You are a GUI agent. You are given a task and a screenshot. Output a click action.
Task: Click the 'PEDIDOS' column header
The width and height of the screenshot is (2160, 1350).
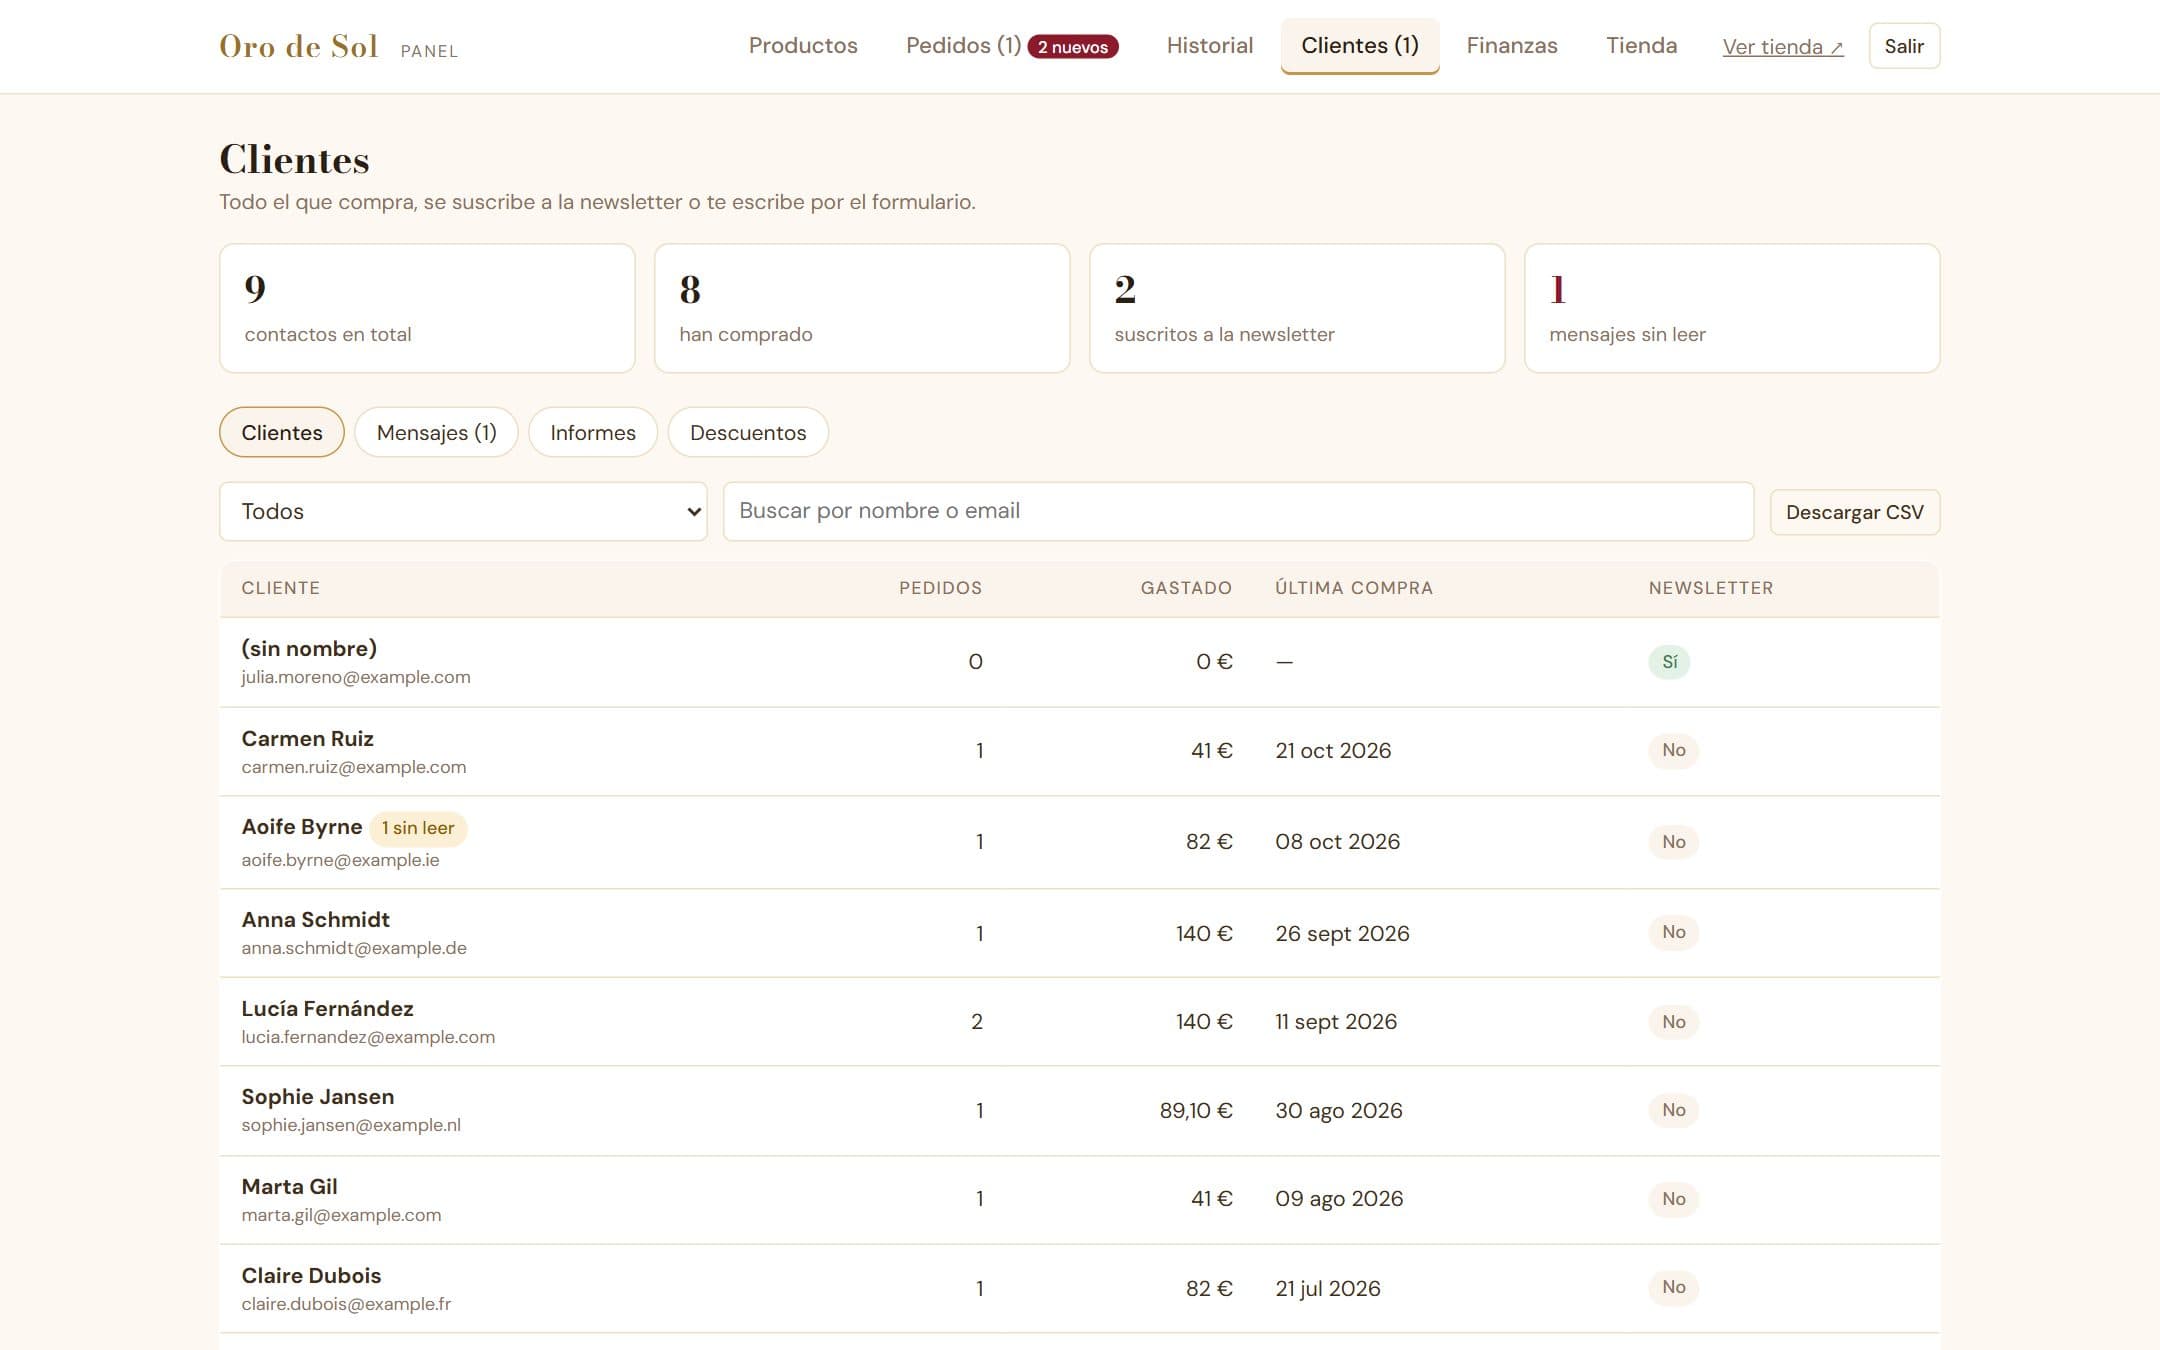[x=940, y=588]
